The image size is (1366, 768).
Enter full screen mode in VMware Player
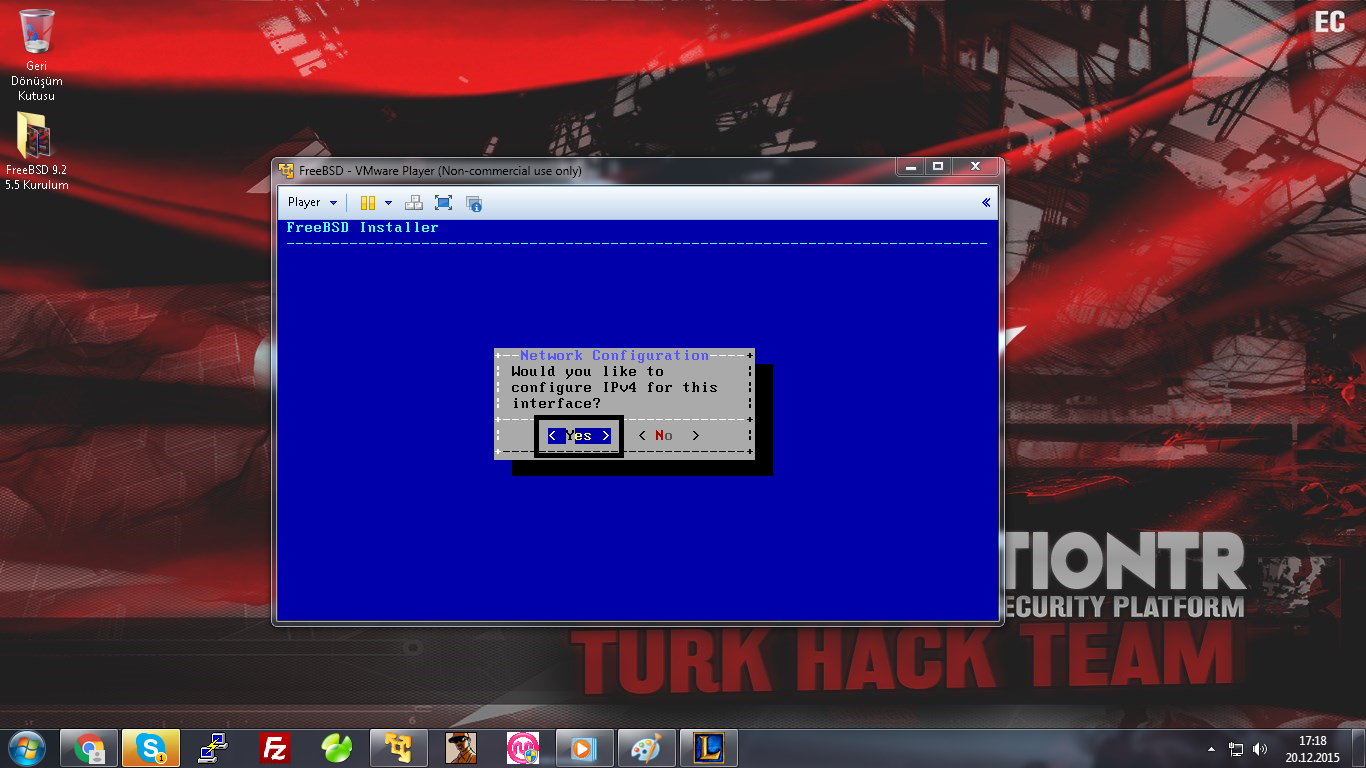point(444,203)
